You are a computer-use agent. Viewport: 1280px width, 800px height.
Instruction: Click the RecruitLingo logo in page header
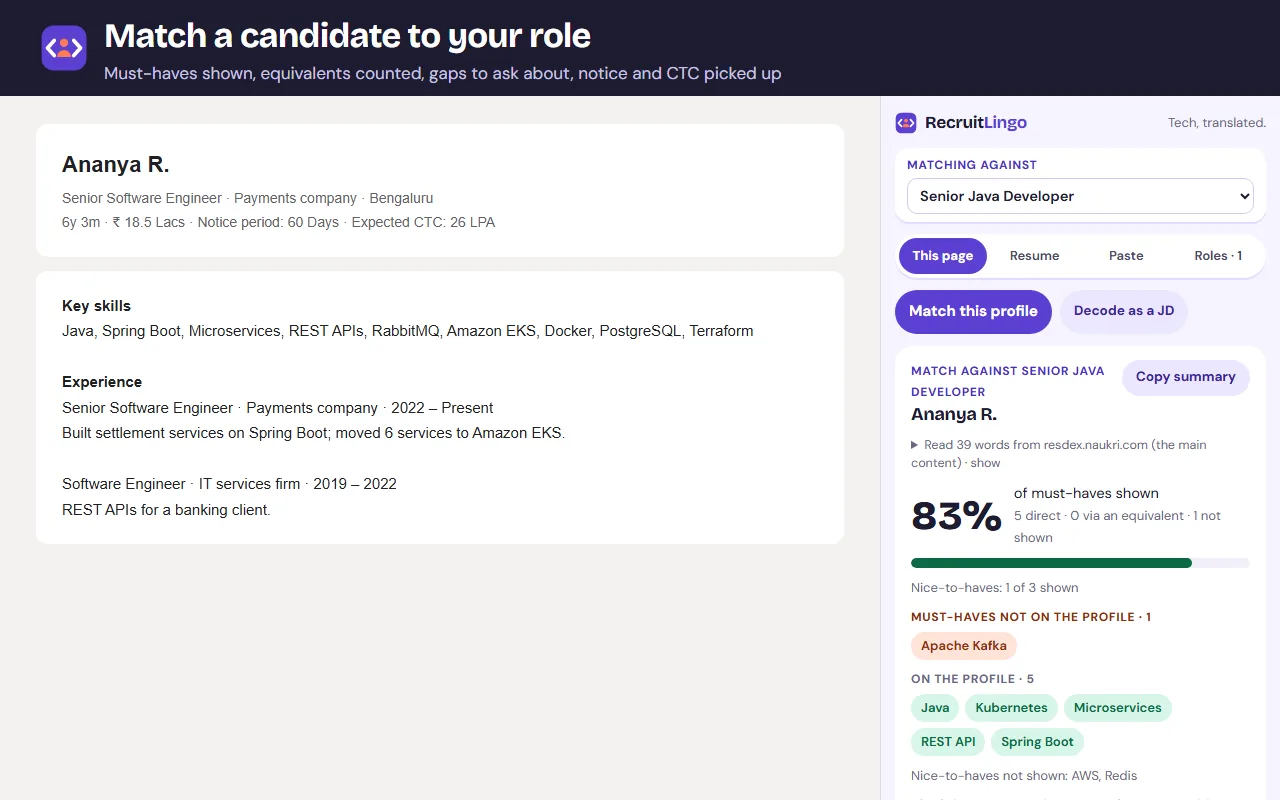[x=64, y=48]
